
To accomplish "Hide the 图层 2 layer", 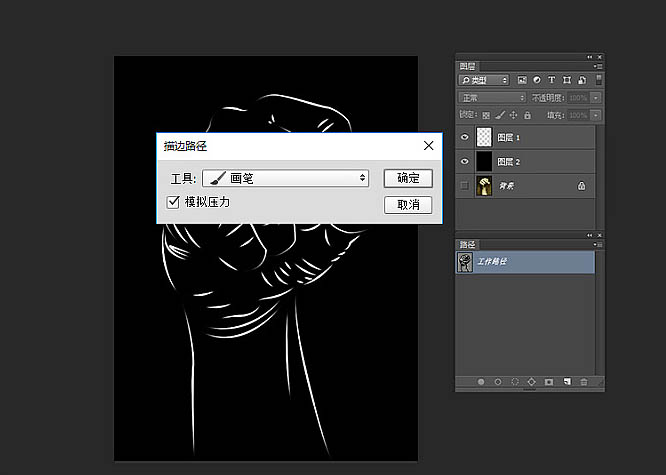I will (464, 161).
